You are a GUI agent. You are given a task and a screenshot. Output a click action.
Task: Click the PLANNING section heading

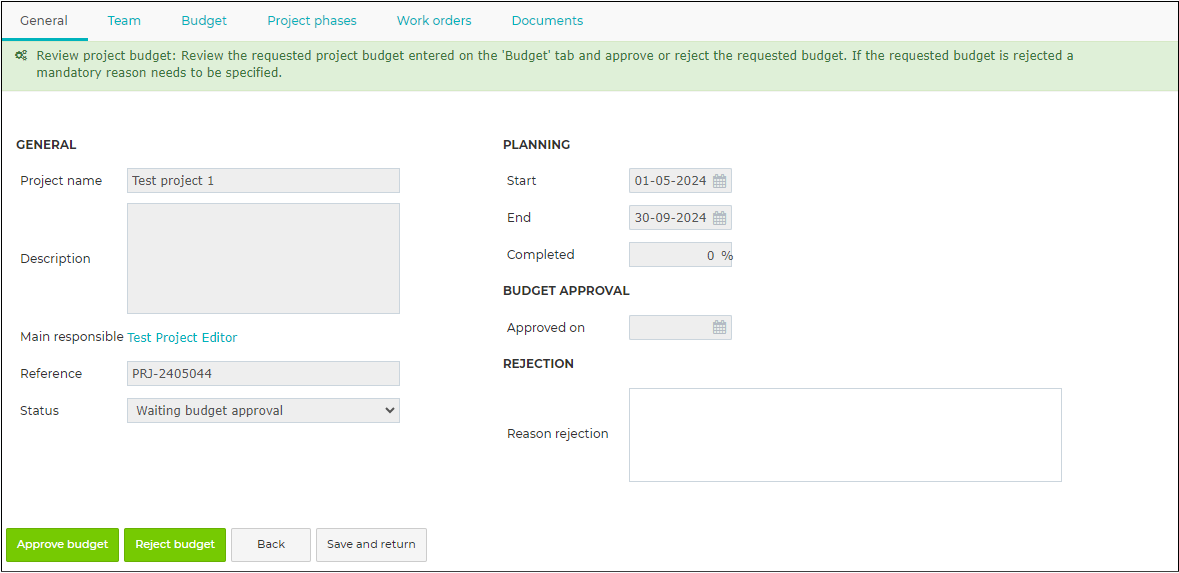click(536, 145)
